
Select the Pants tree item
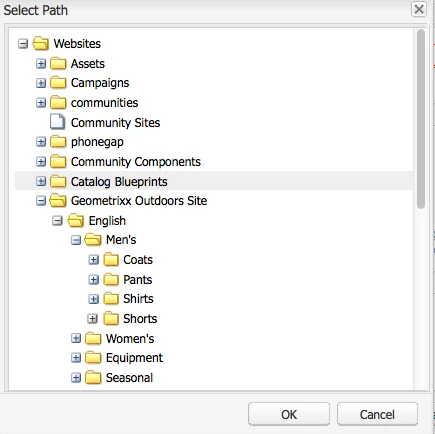click(137, 279)
